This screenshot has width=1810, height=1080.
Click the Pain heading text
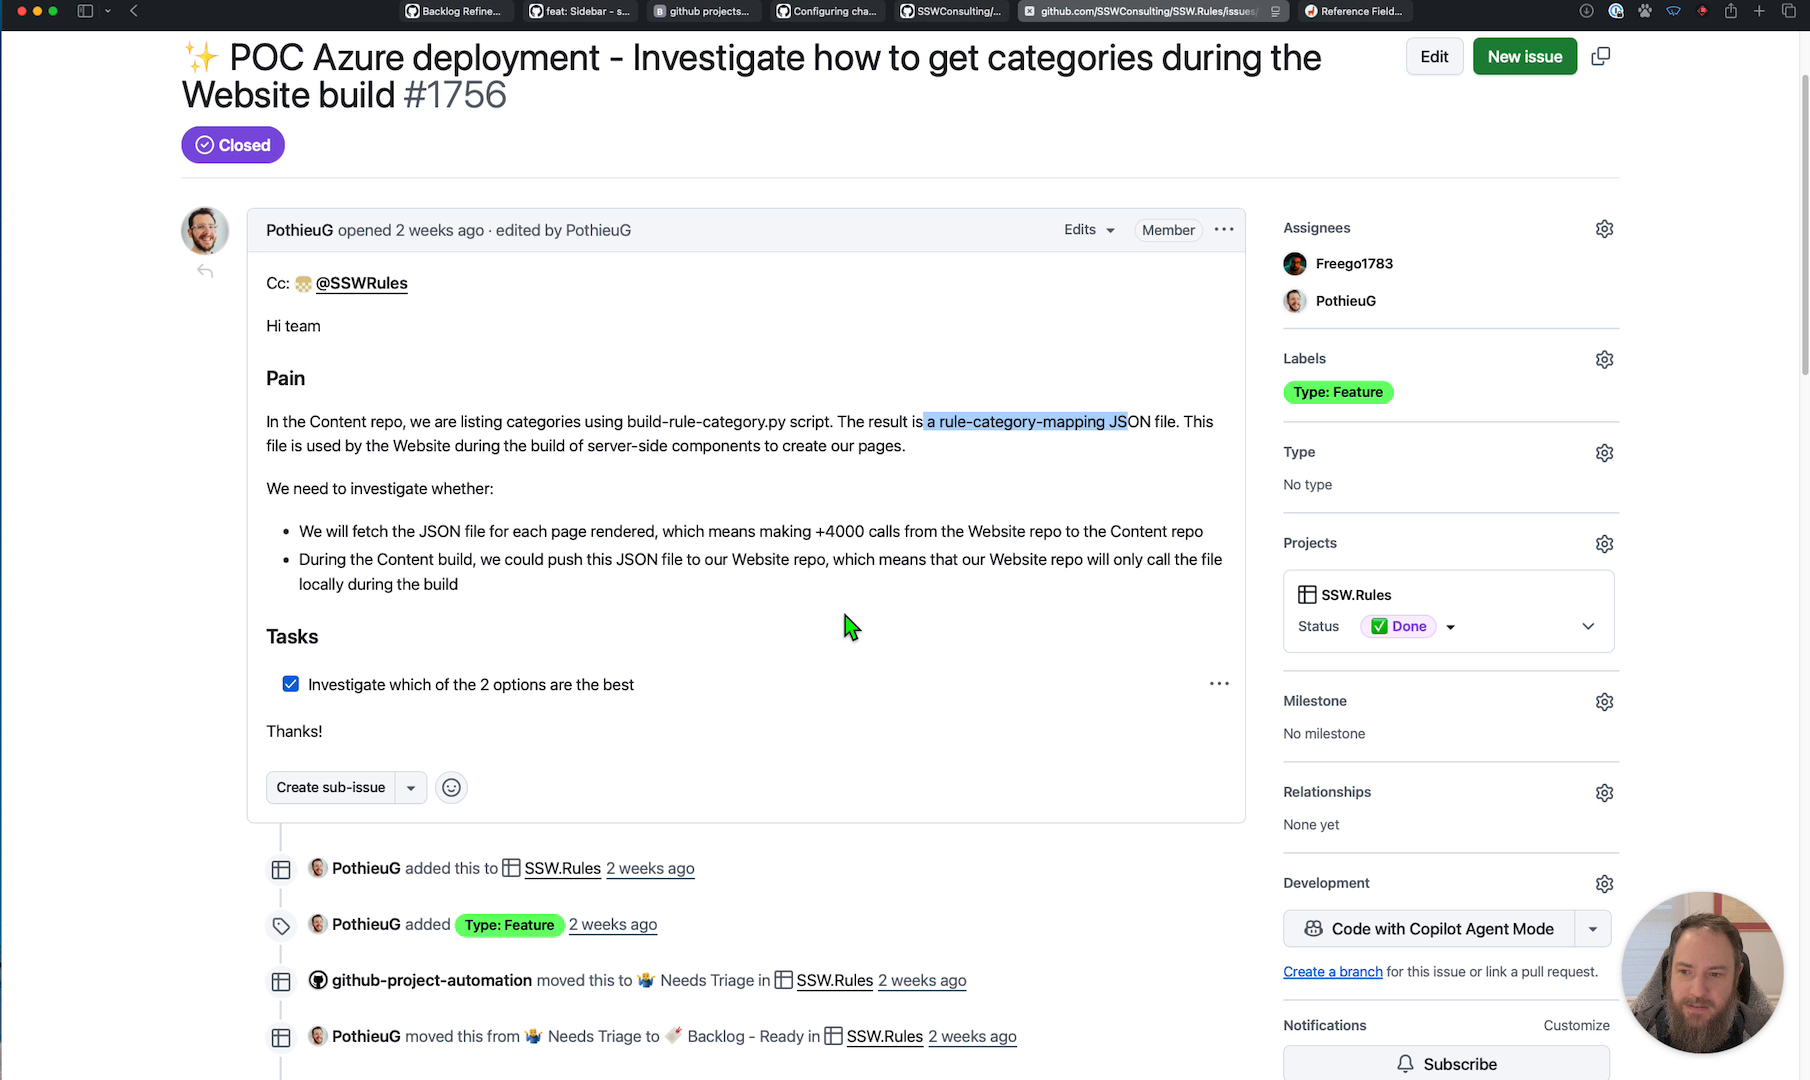click(285, 378)
